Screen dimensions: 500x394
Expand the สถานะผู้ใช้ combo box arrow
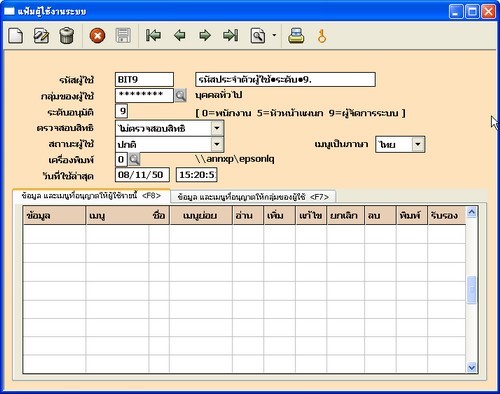click(217, 144)
